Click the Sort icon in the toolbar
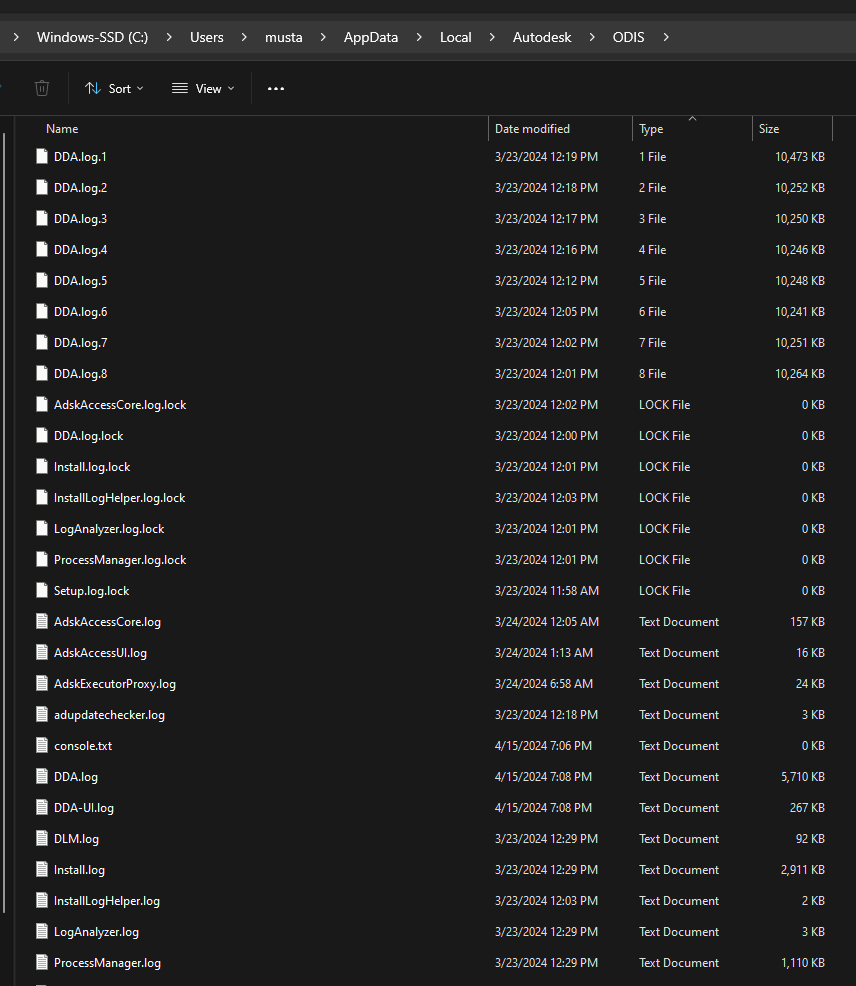856x986 pixels. [91, 88]
